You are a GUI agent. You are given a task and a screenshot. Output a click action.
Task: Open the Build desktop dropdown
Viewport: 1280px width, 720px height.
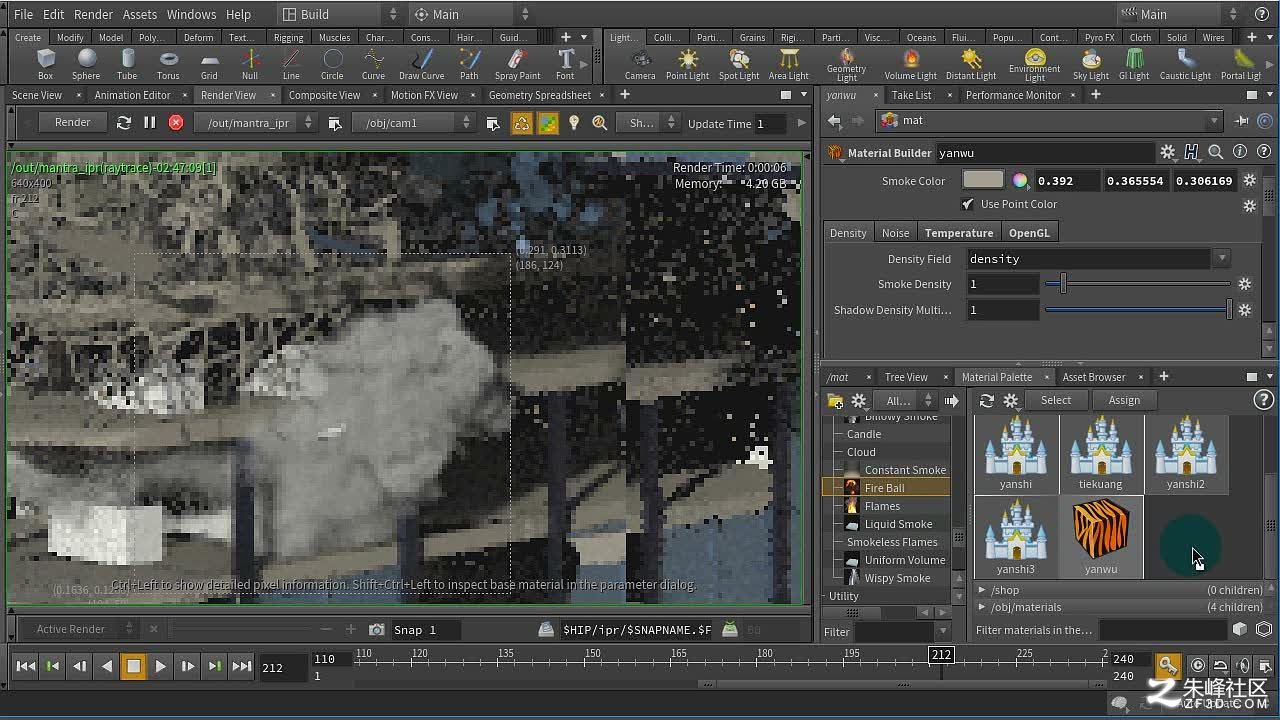click(339, 14)
